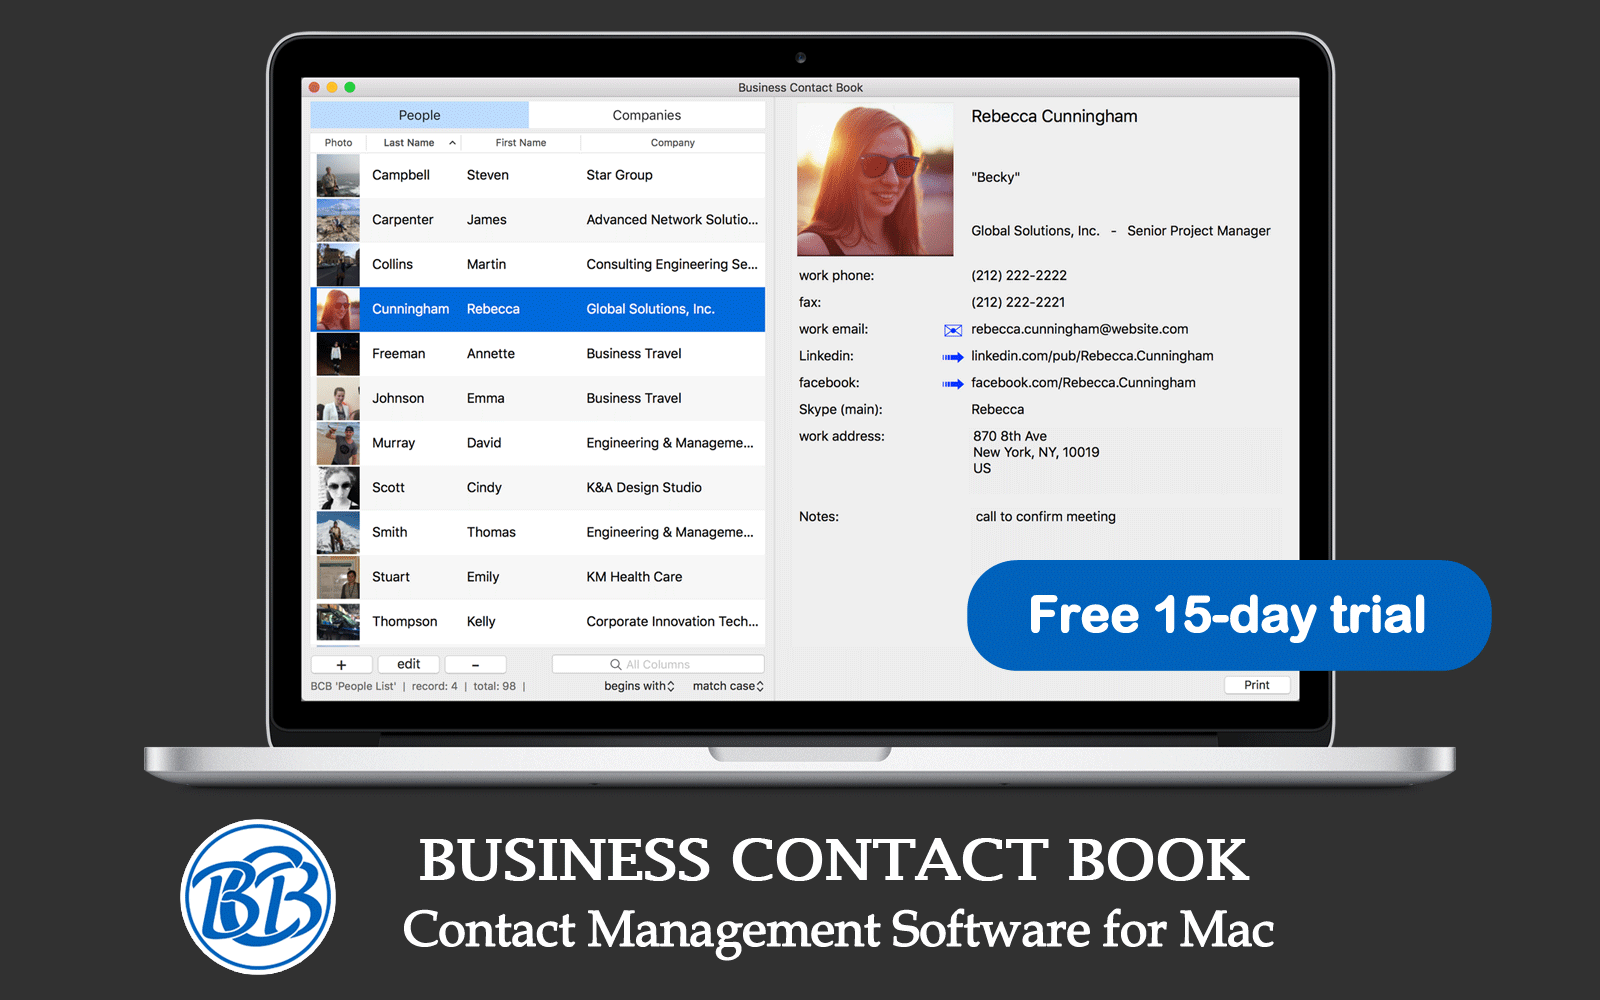Image resolution: width=1600 pixels, height=1000 pixels.
Task: Select the Johnson last name cell
Action: (398, 398)
